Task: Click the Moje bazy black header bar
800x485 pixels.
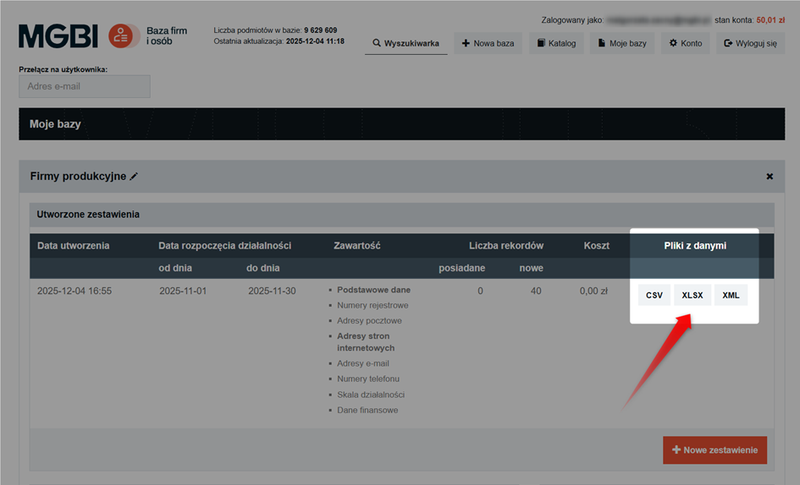Action: pos(399,124)
